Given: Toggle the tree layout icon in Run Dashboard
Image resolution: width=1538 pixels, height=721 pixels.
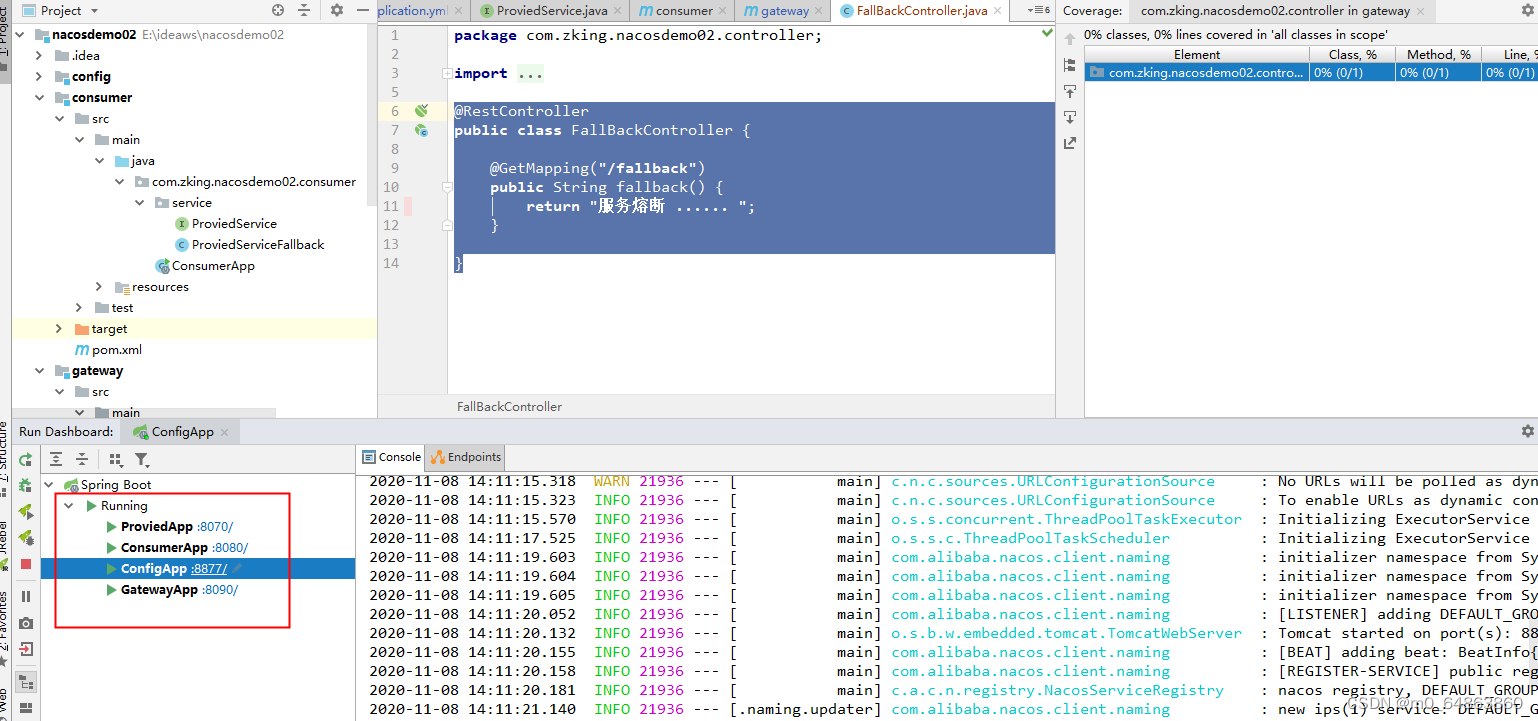Looking at the screenshot, I should (x=26, y=683).
